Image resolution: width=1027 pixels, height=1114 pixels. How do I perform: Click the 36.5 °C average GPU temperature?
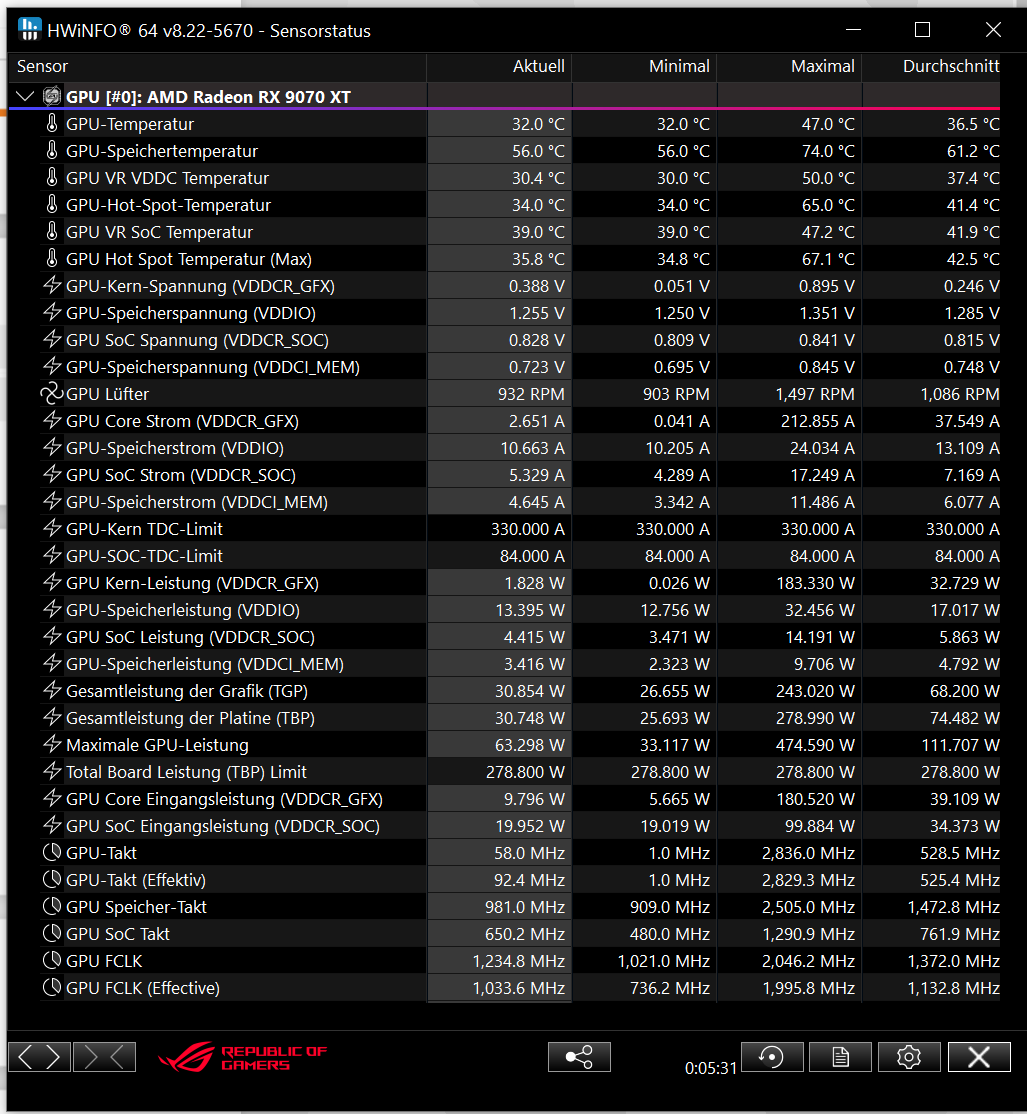click(x=972, y=124)
